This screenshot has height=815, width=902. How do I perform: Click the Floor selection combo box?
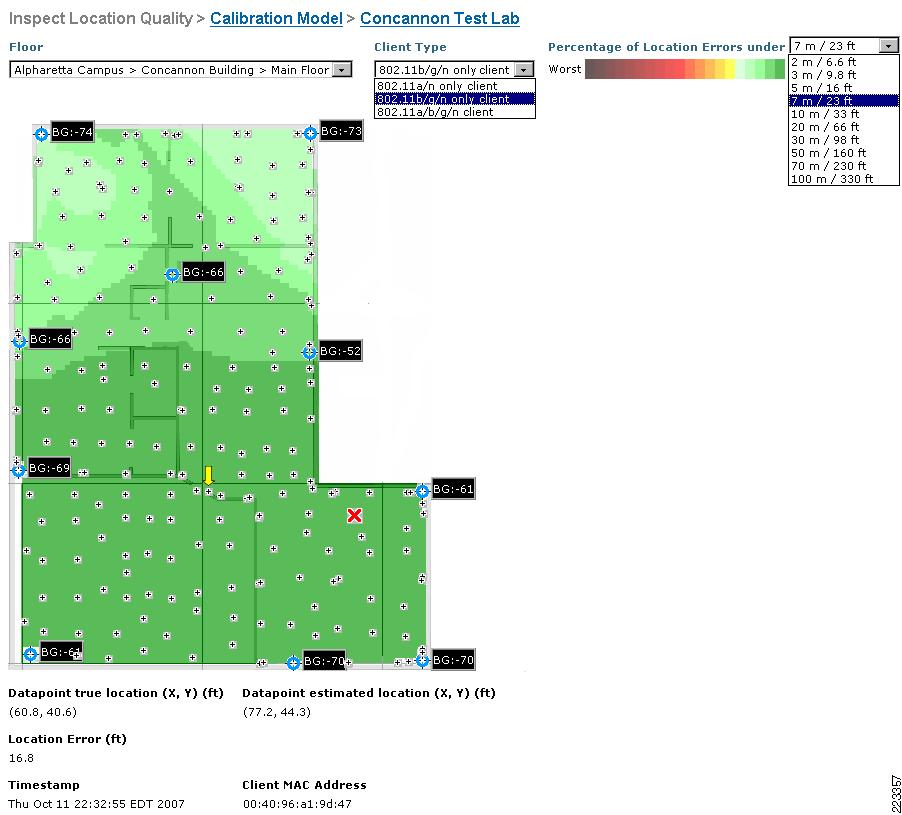[x=180, y=70]
